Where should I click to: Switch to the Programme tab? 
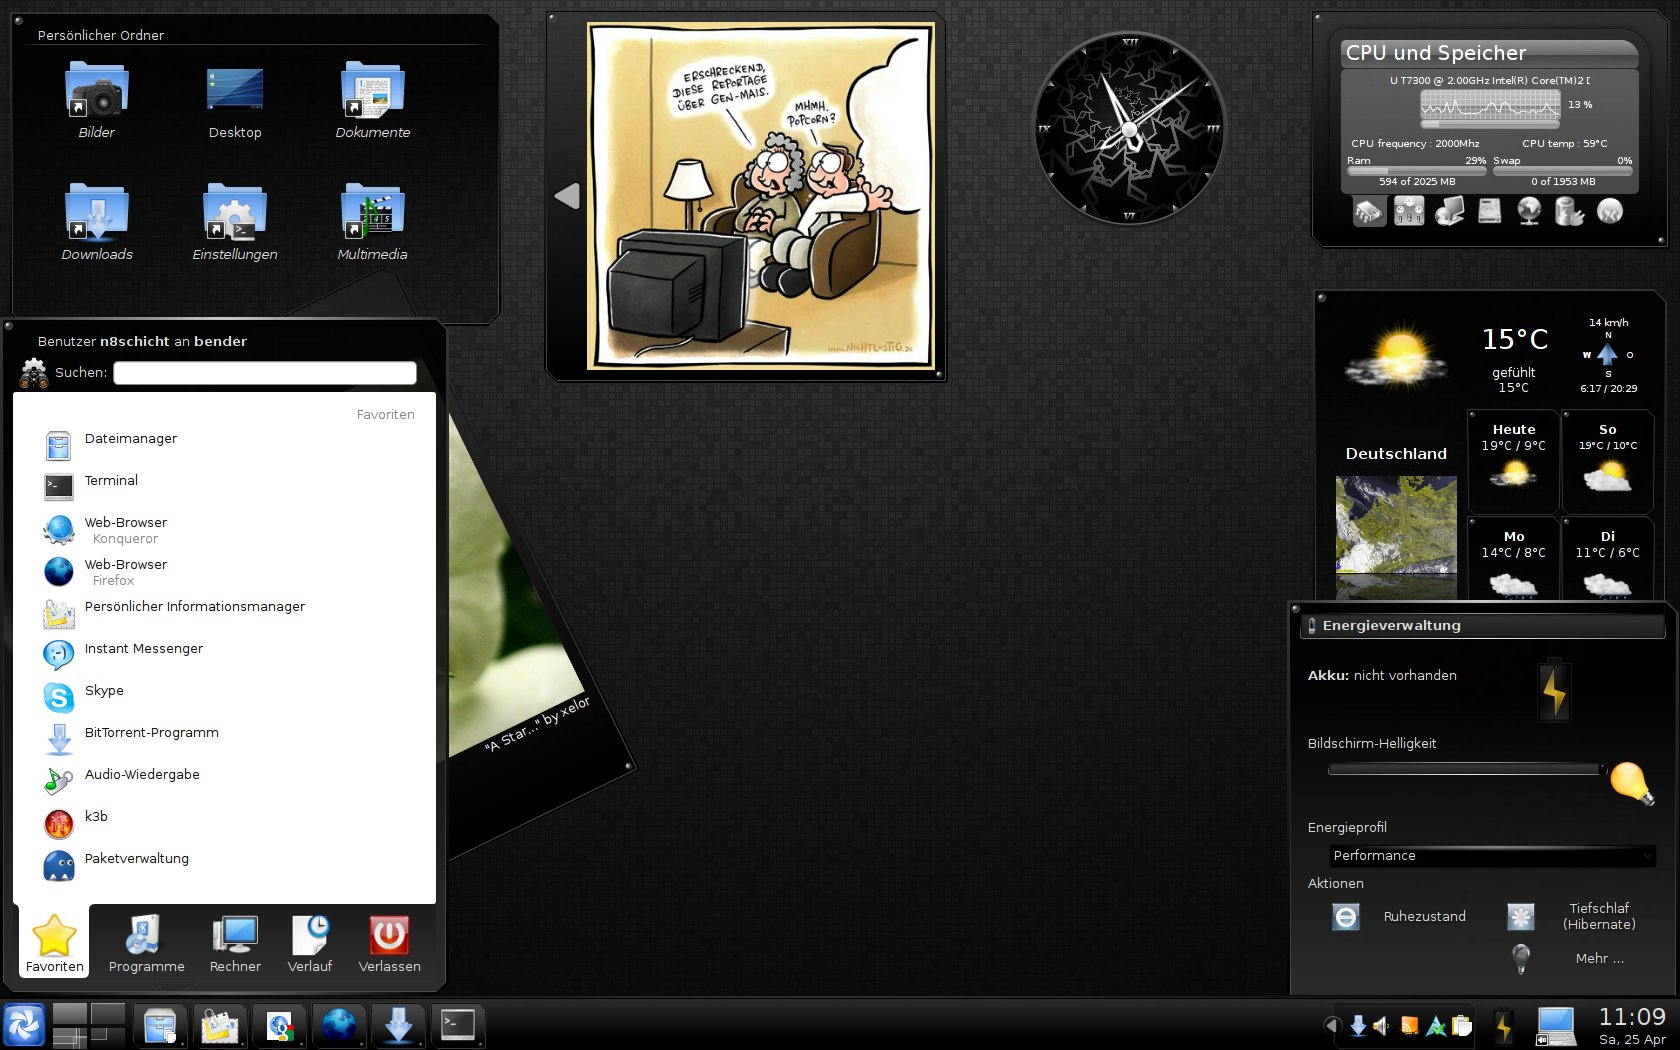tap(146, 942)
